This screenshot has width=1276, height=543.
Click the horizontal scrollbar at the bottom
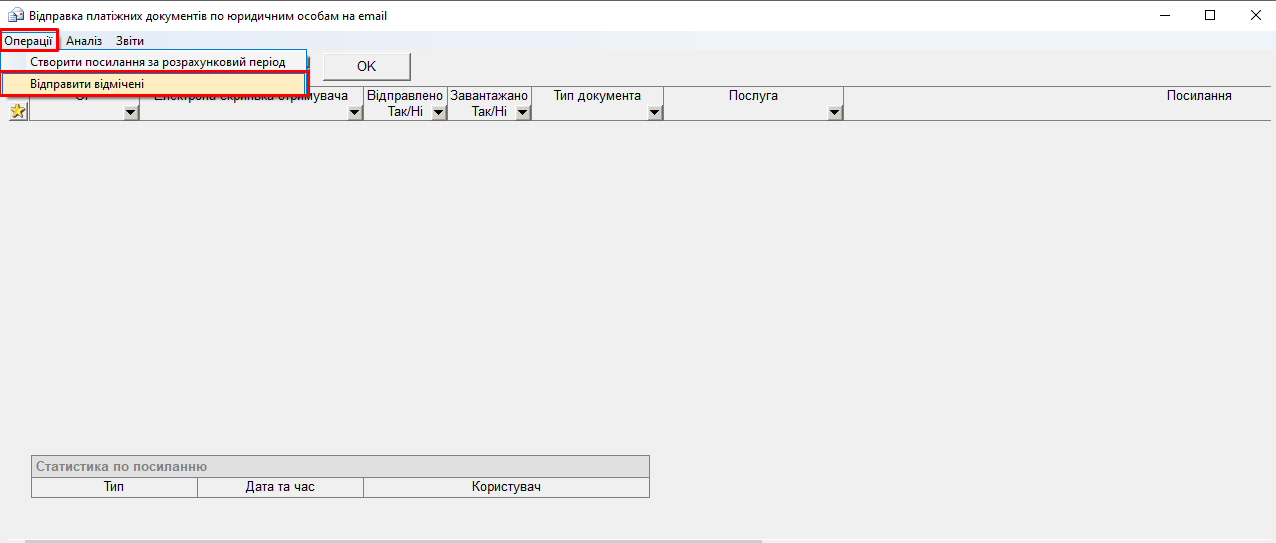(400, 540)
